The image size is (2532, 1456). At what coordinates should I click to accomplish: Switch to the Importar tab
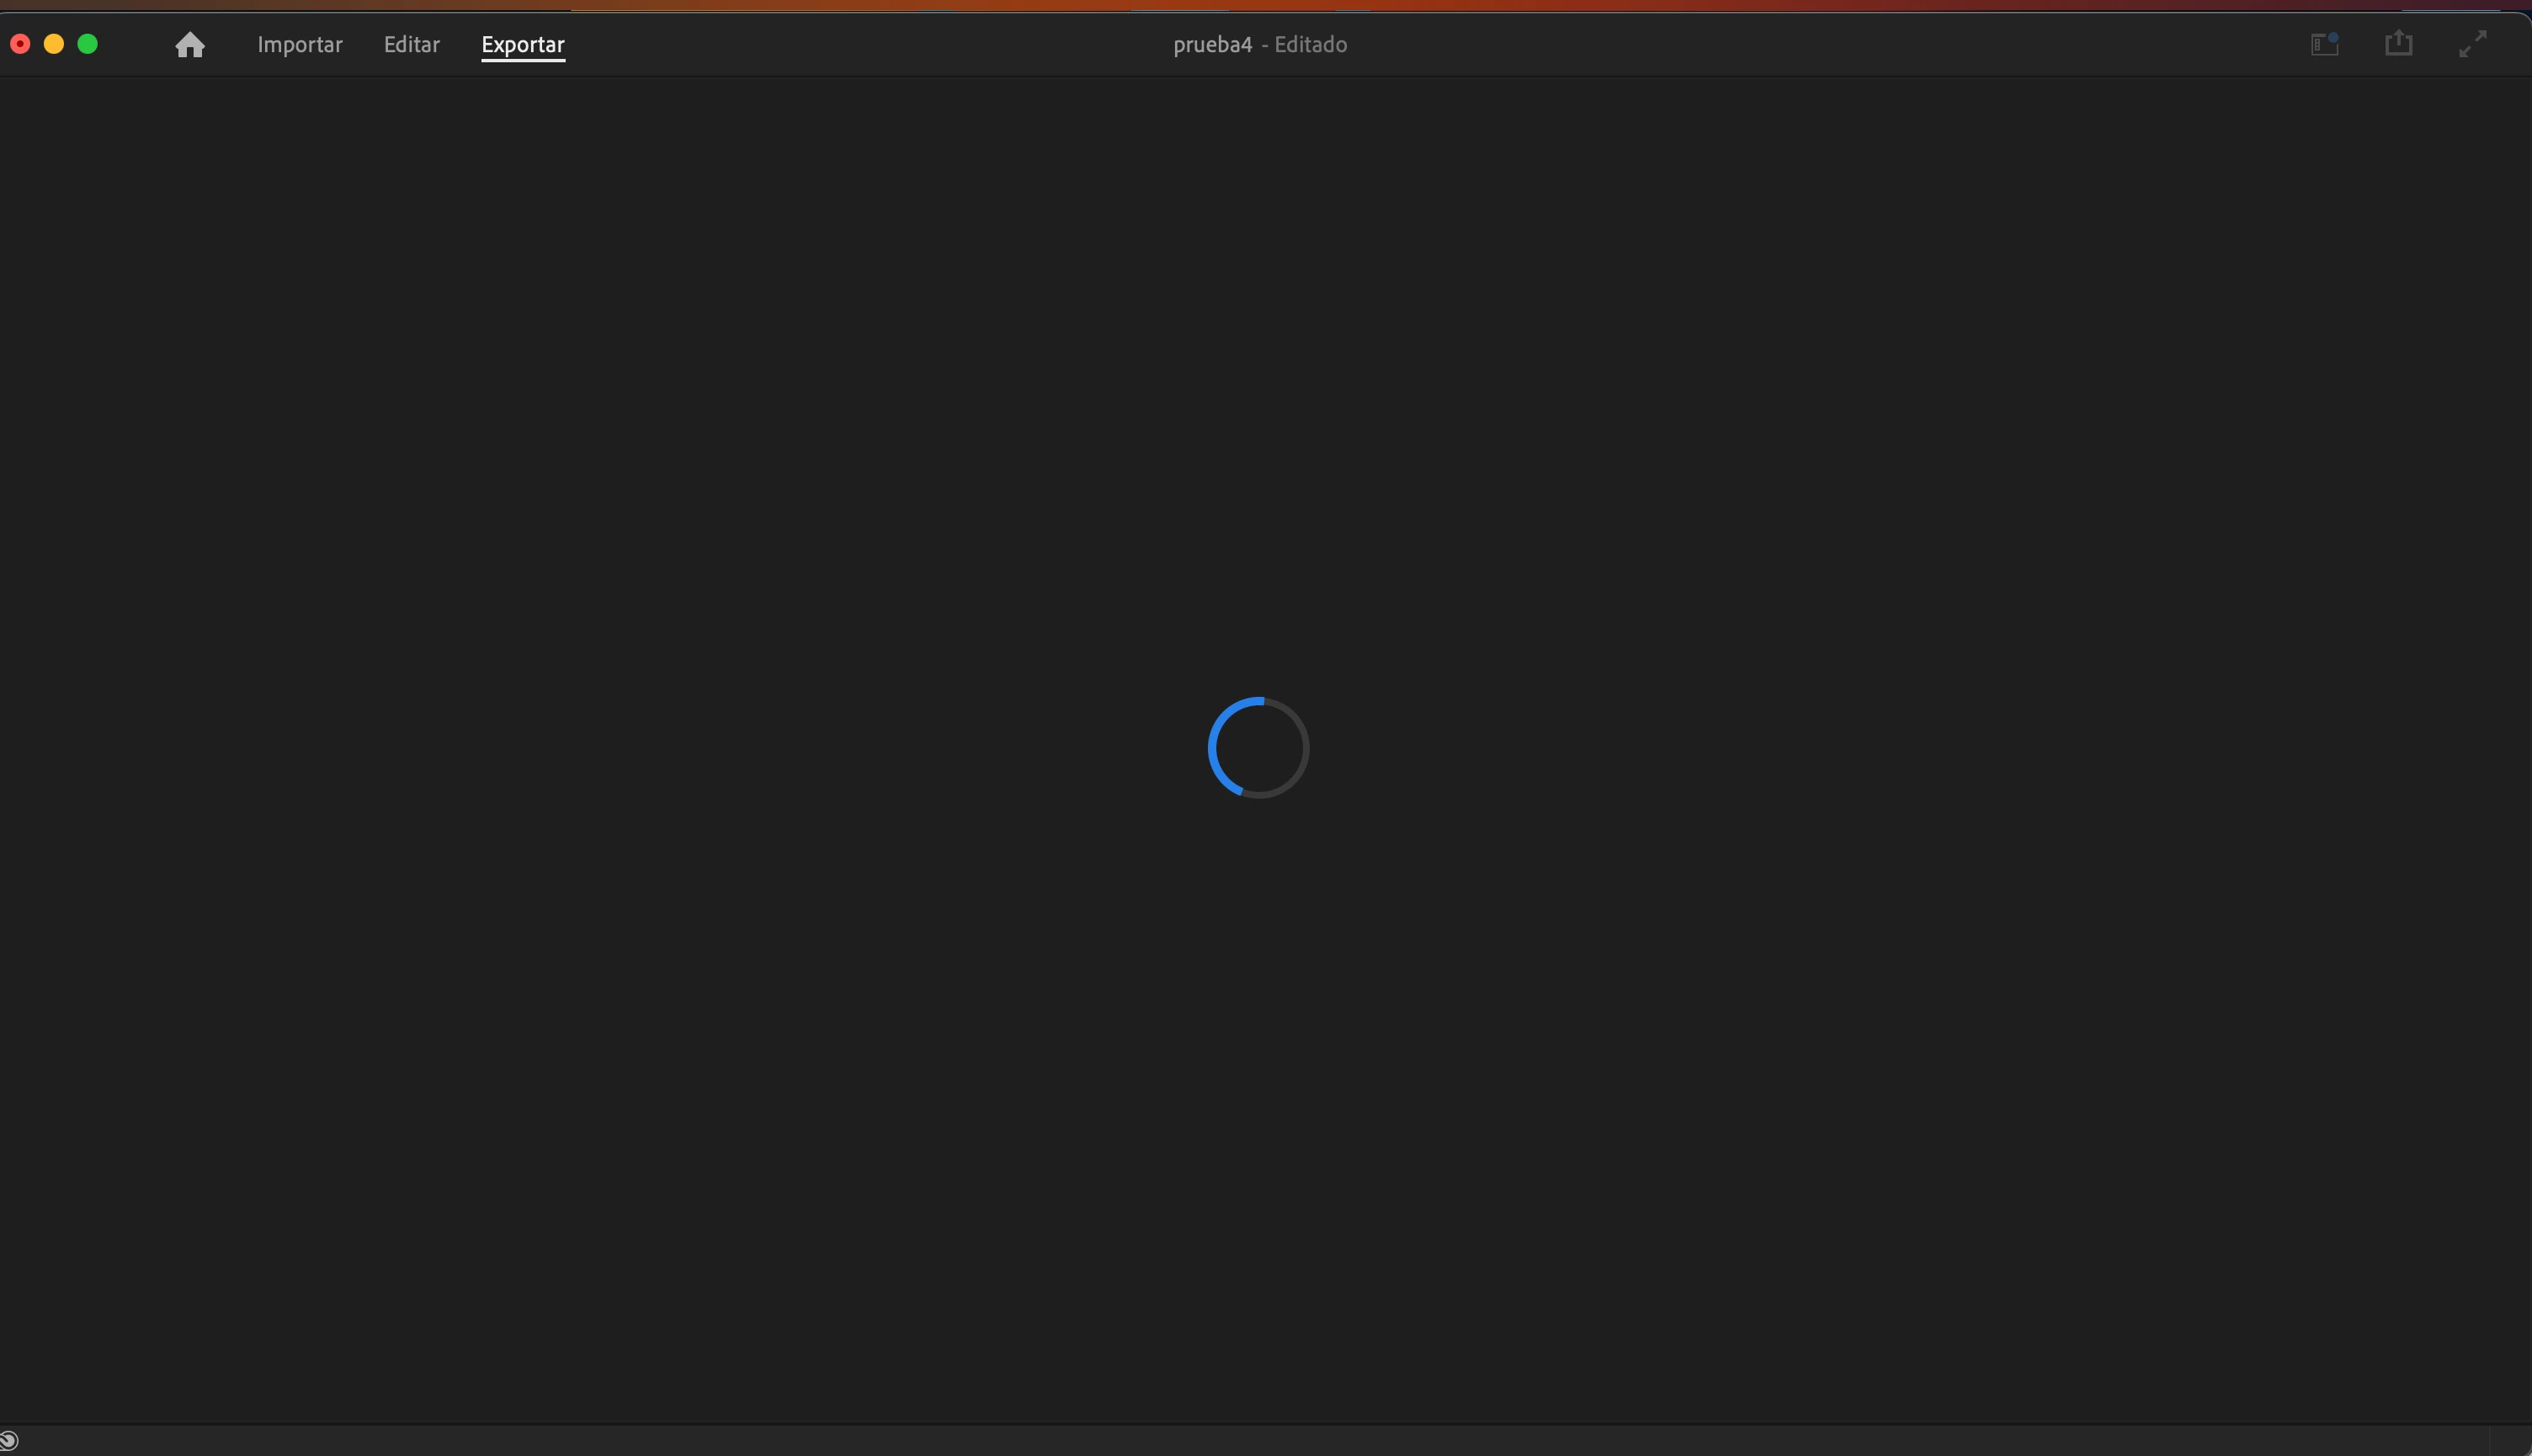(x=300, y=45)
